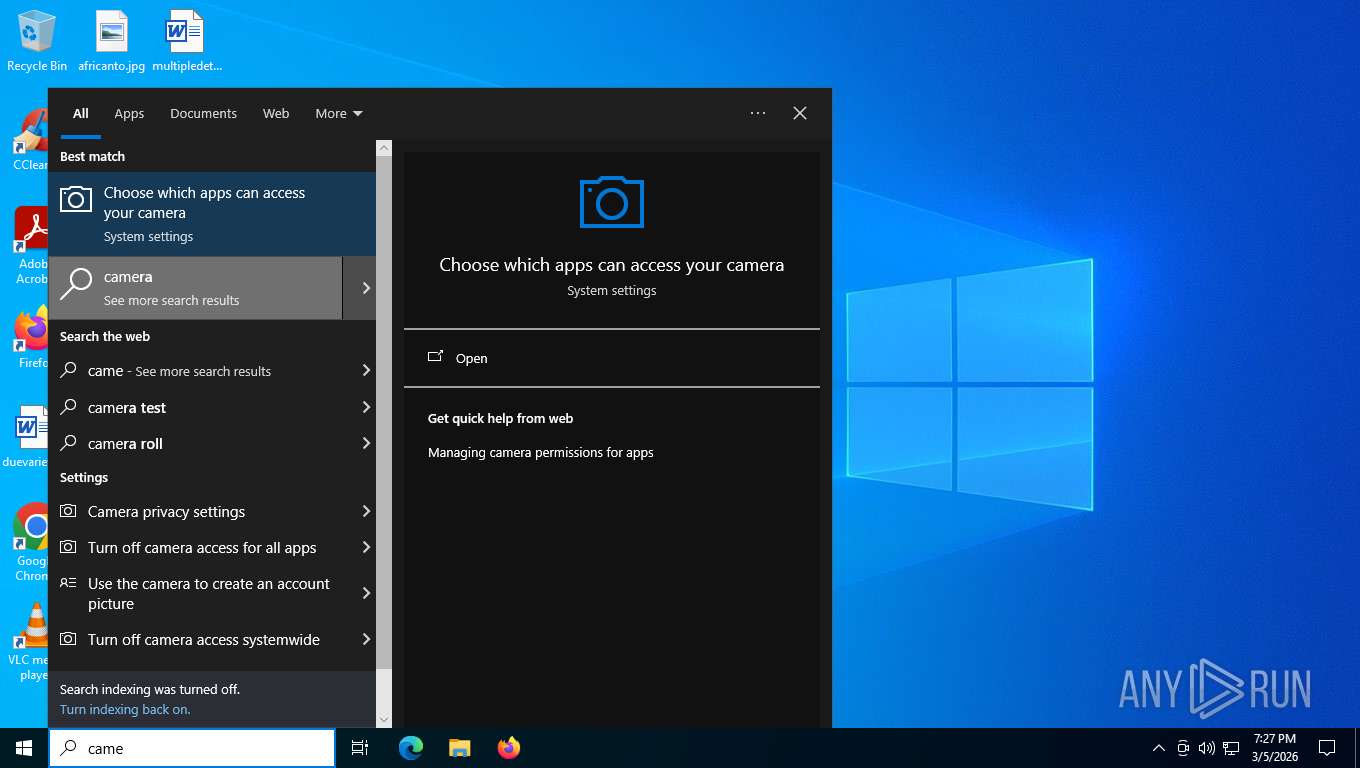This screenshot has height=768, width=1360.
Task: Click the camera in-use tray icon
Action: (1183, 748)
